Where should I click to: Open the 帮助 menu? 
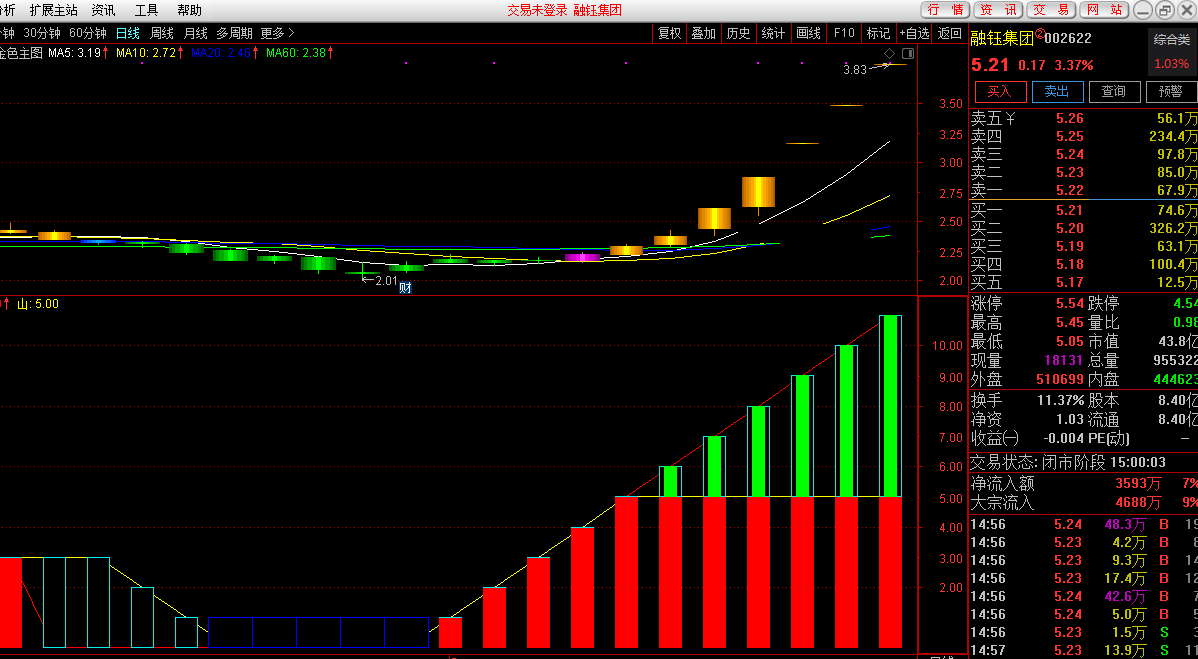(189, 10)
